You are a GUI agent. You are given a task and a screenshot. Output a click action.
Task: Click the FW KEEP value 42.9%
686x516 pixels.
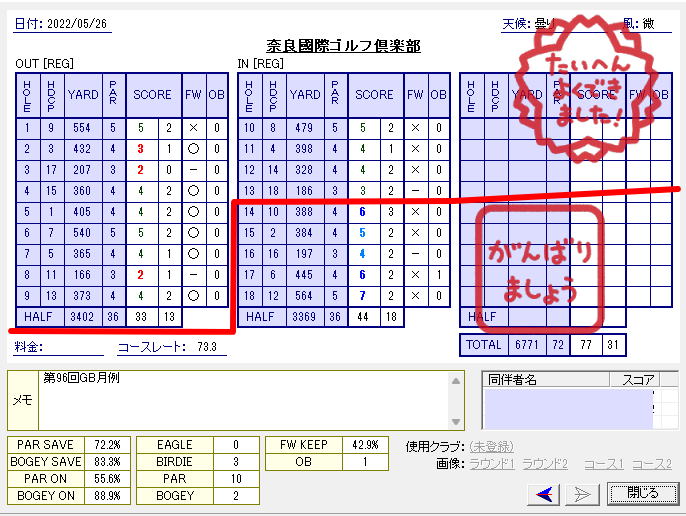(x=365, y=445)
